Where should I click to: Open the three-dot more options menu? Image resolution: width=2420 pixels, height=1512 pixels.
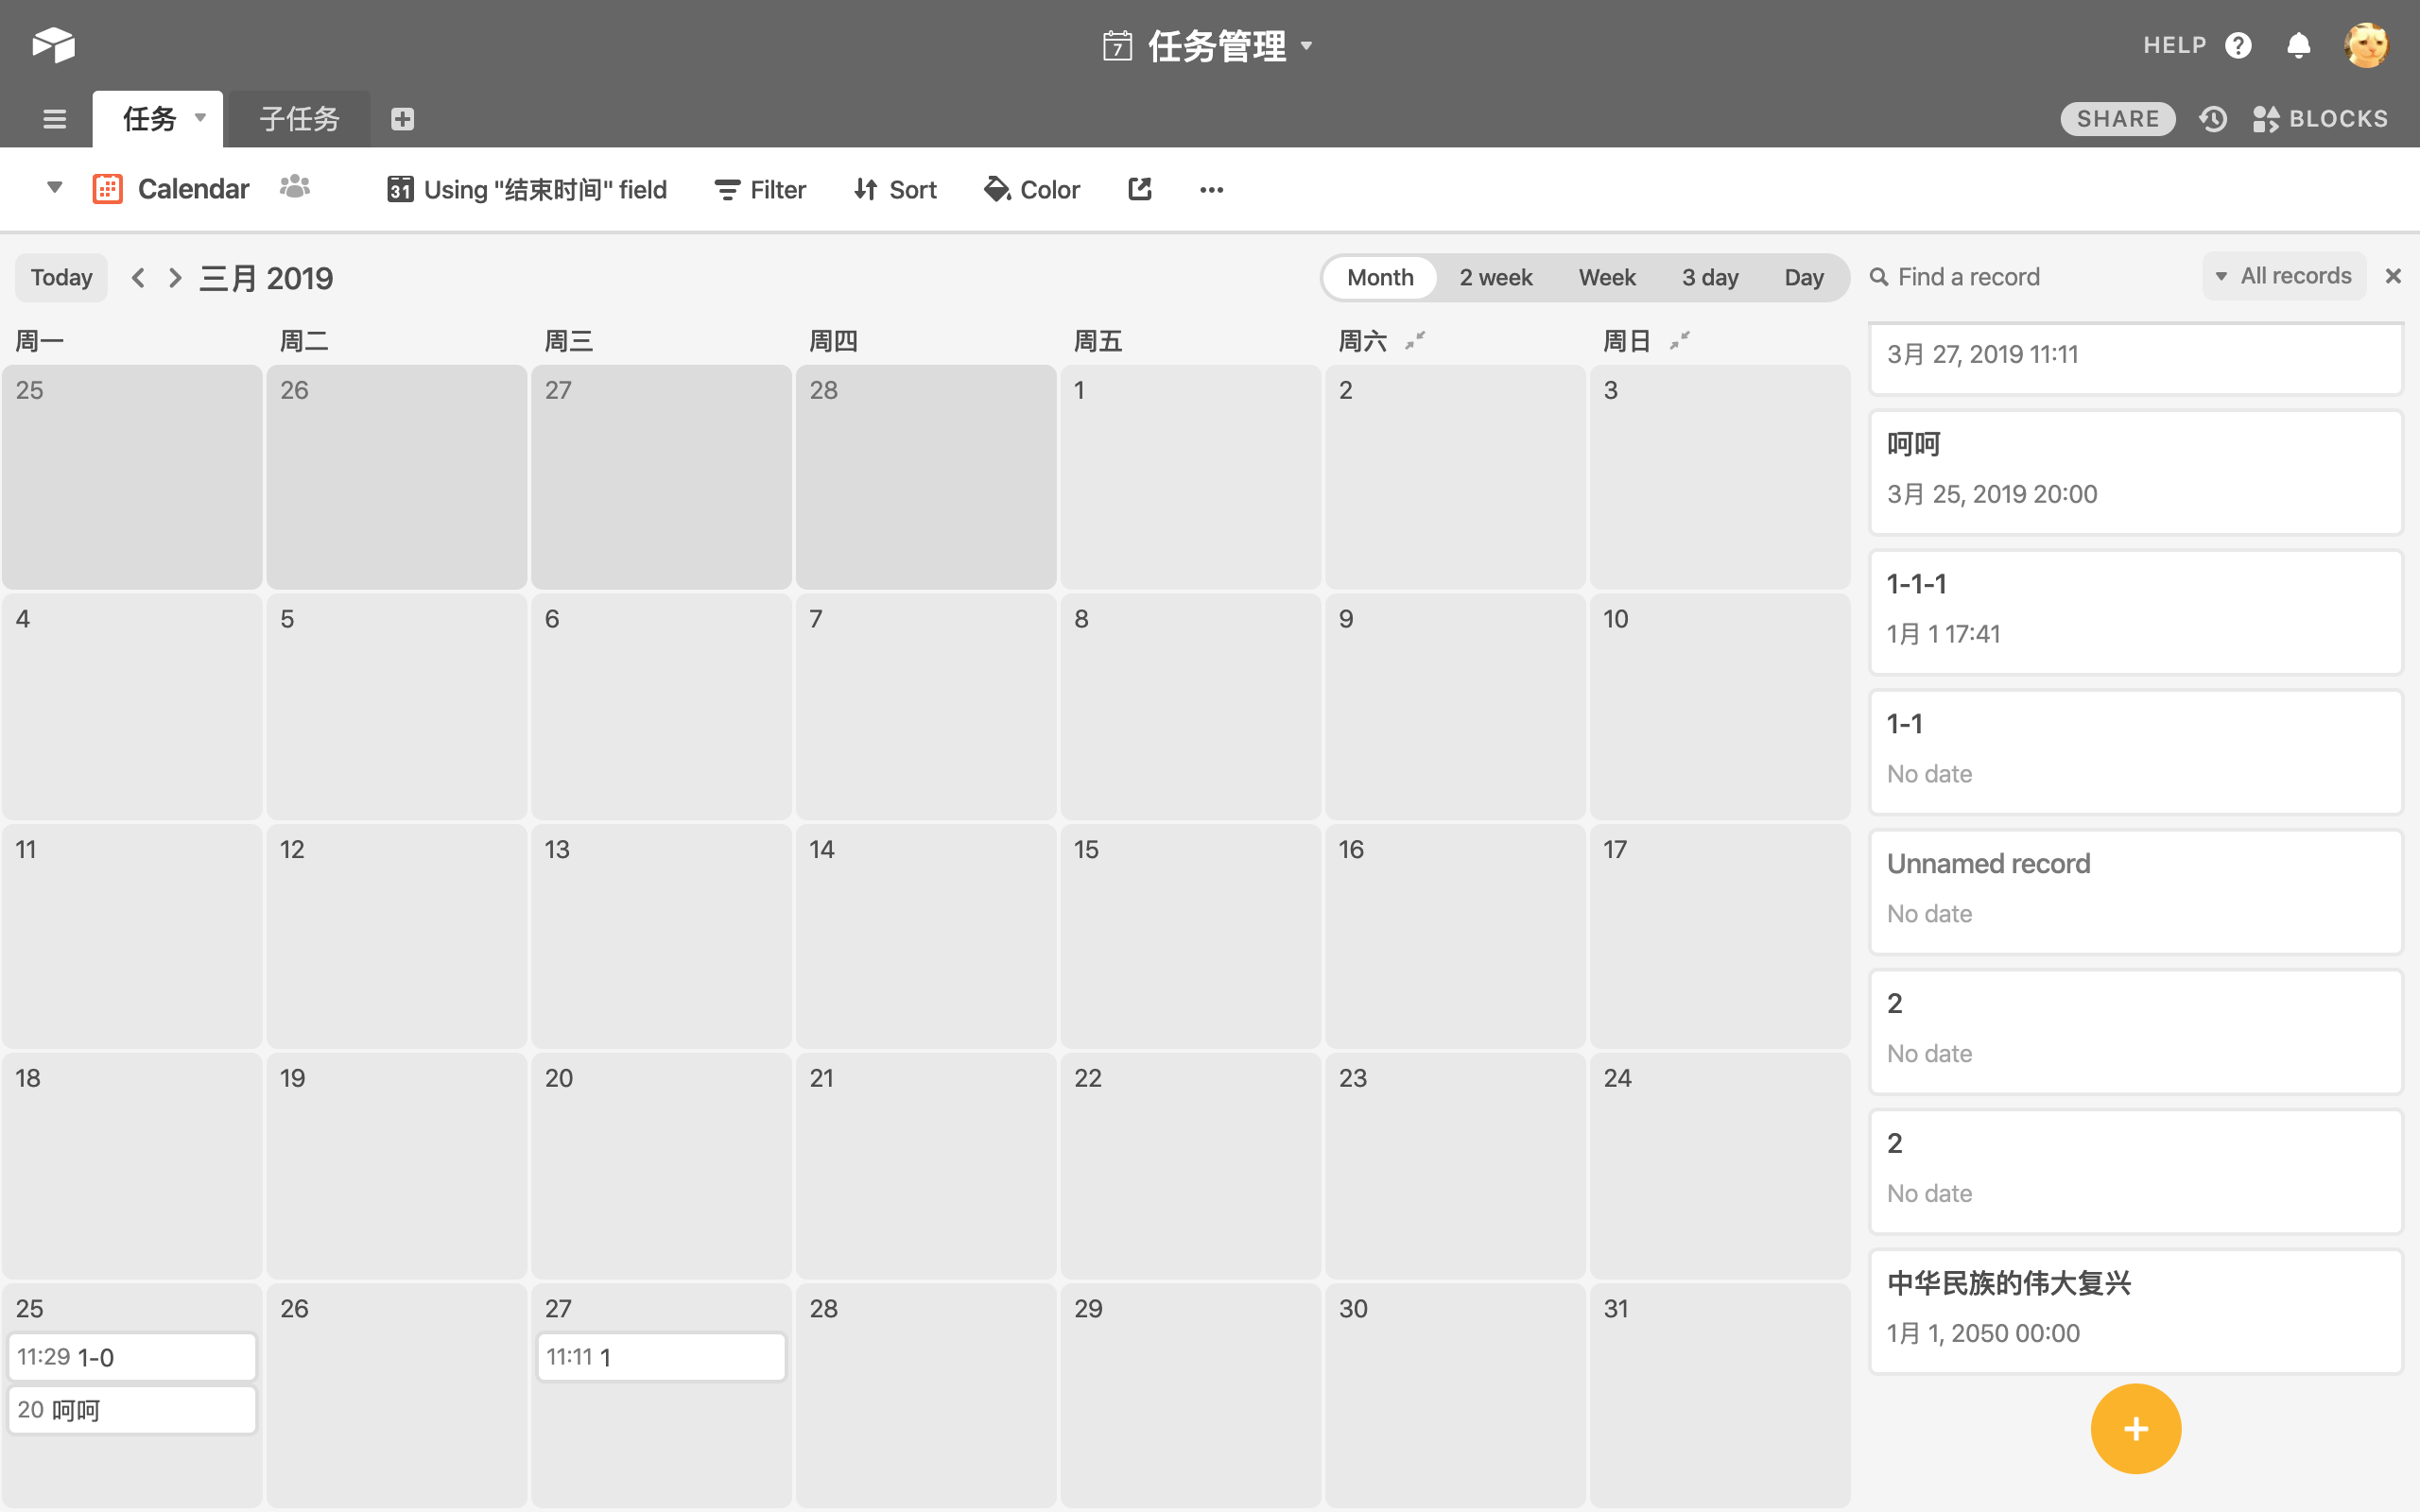coord(1211,190)
